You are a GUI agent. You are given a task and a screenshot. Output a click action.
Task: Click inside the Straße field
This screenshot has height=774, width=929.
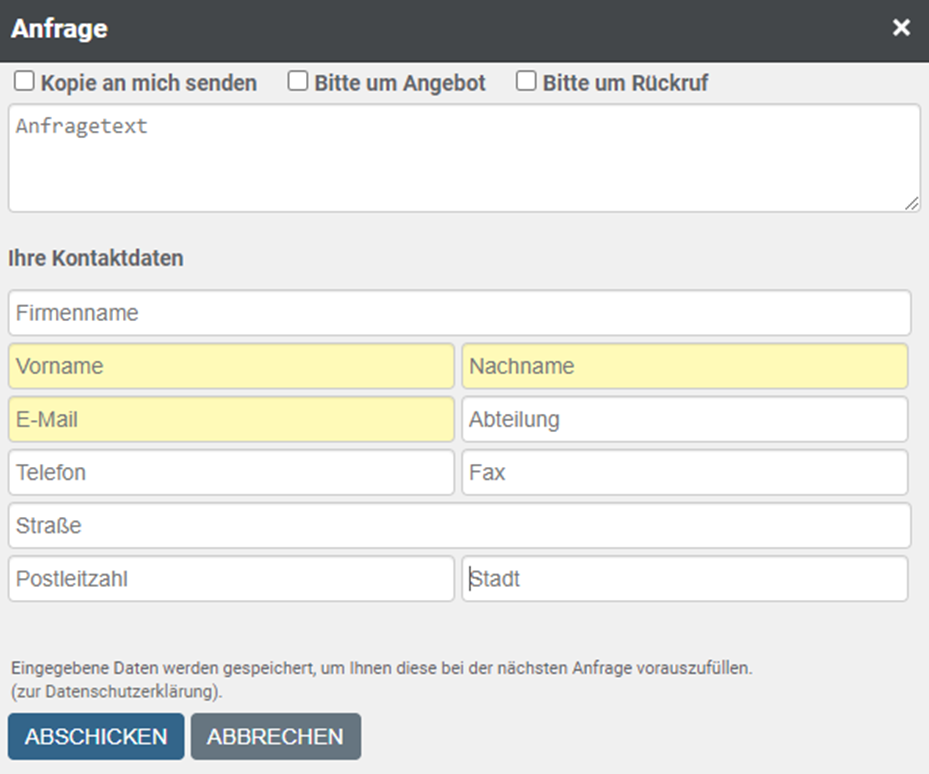pyautogui.click(x=459, y=526)
